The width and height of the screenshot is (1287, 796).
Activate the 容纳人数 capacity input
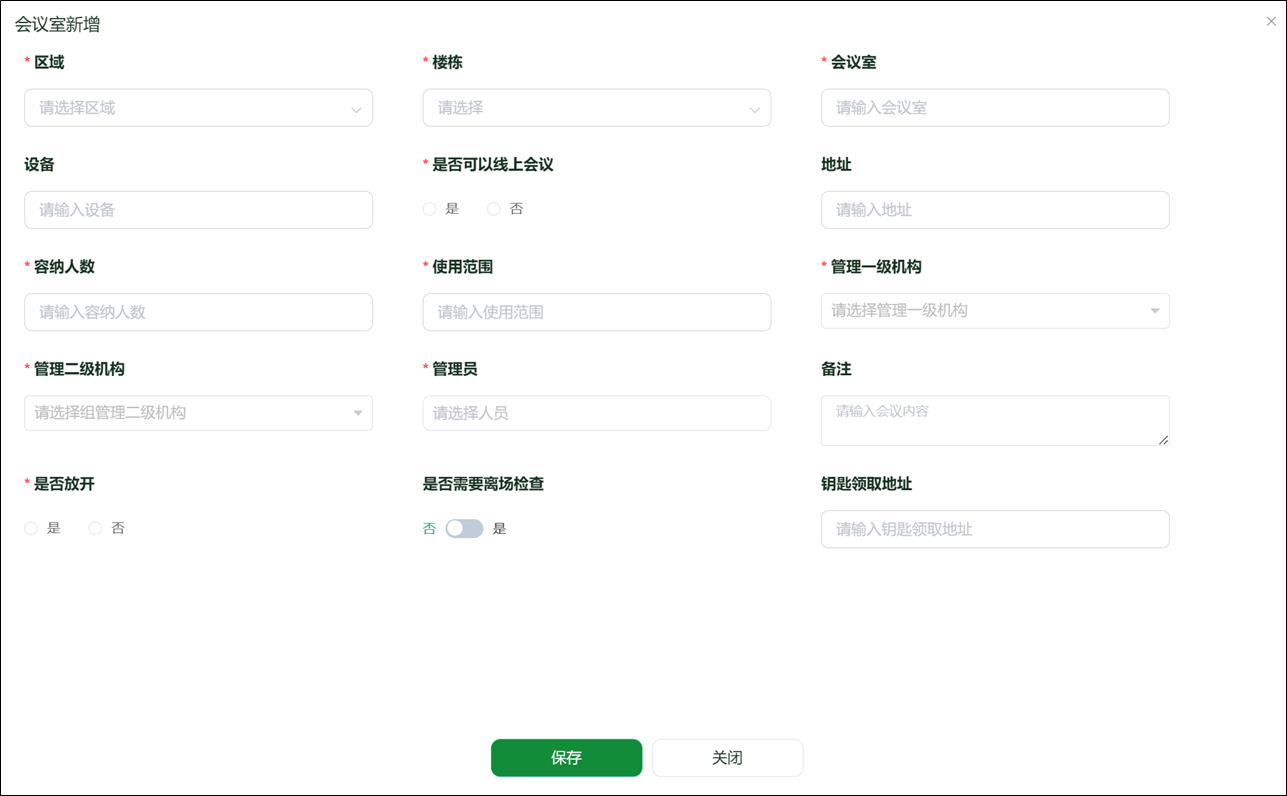tap(198, 311)
